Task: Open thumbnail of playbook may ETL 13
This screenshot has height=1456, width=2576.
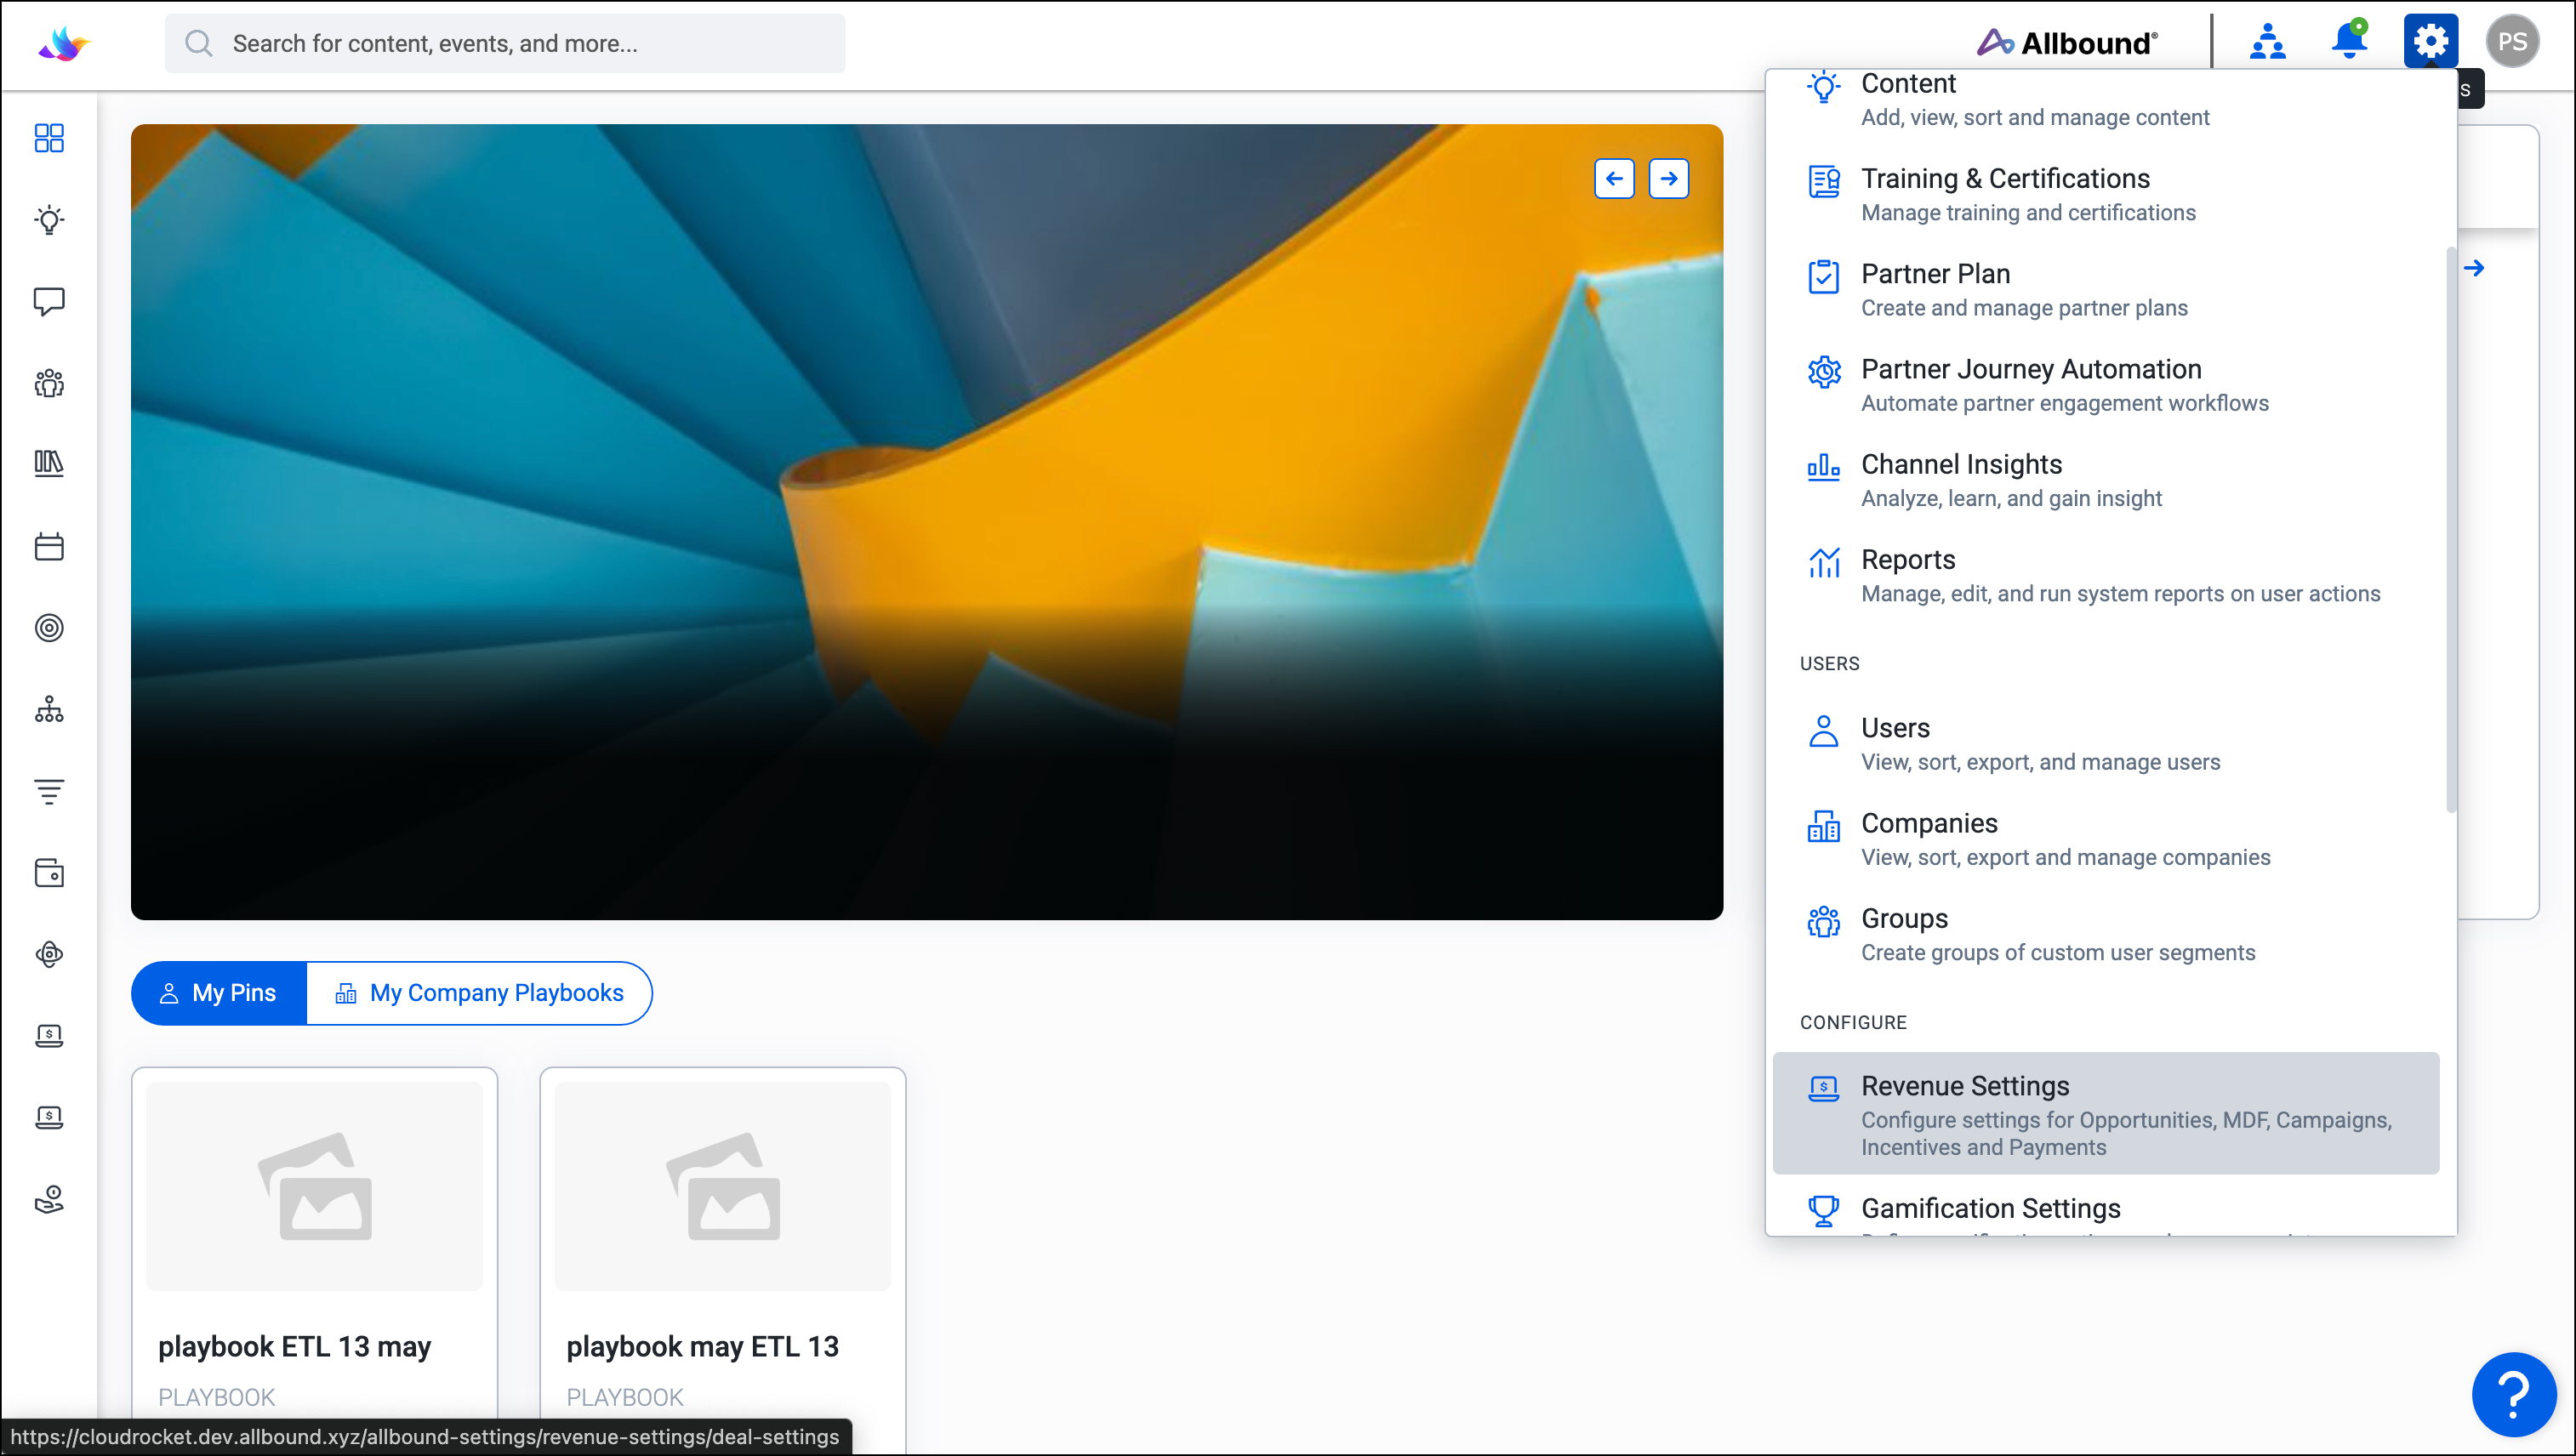Action: click(722, 1186)
